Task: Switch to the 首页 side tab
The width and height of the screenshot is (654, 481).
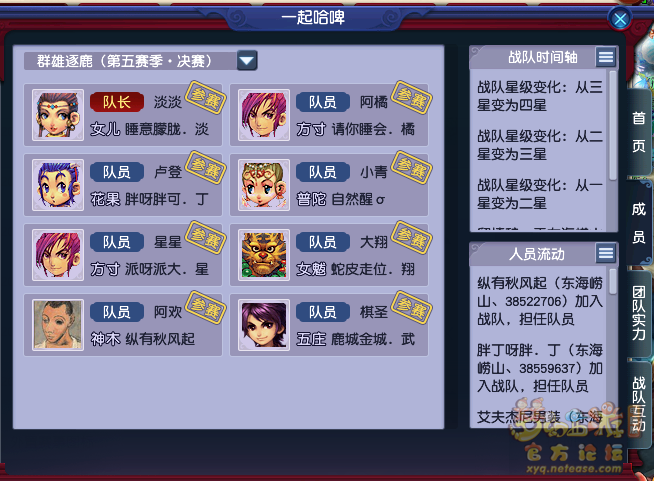Action: coord(639,132)
